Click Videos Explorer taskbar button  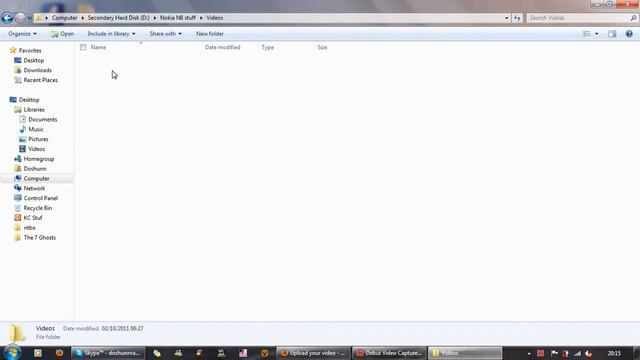pos(465,353)
